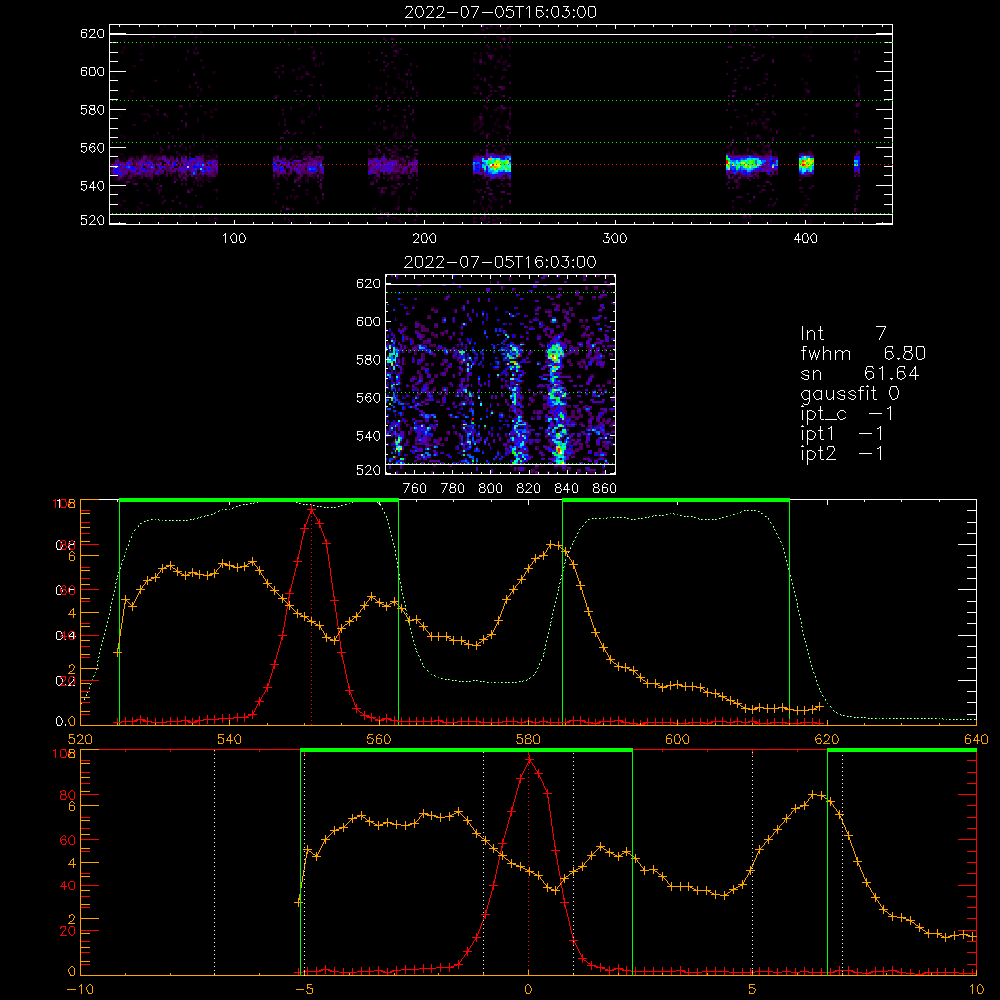Image resolution: width=1000 pixels, height=1000 pixels.
Task: Select the 'fwhm 6.80' readout line
Action: (863, 353)
